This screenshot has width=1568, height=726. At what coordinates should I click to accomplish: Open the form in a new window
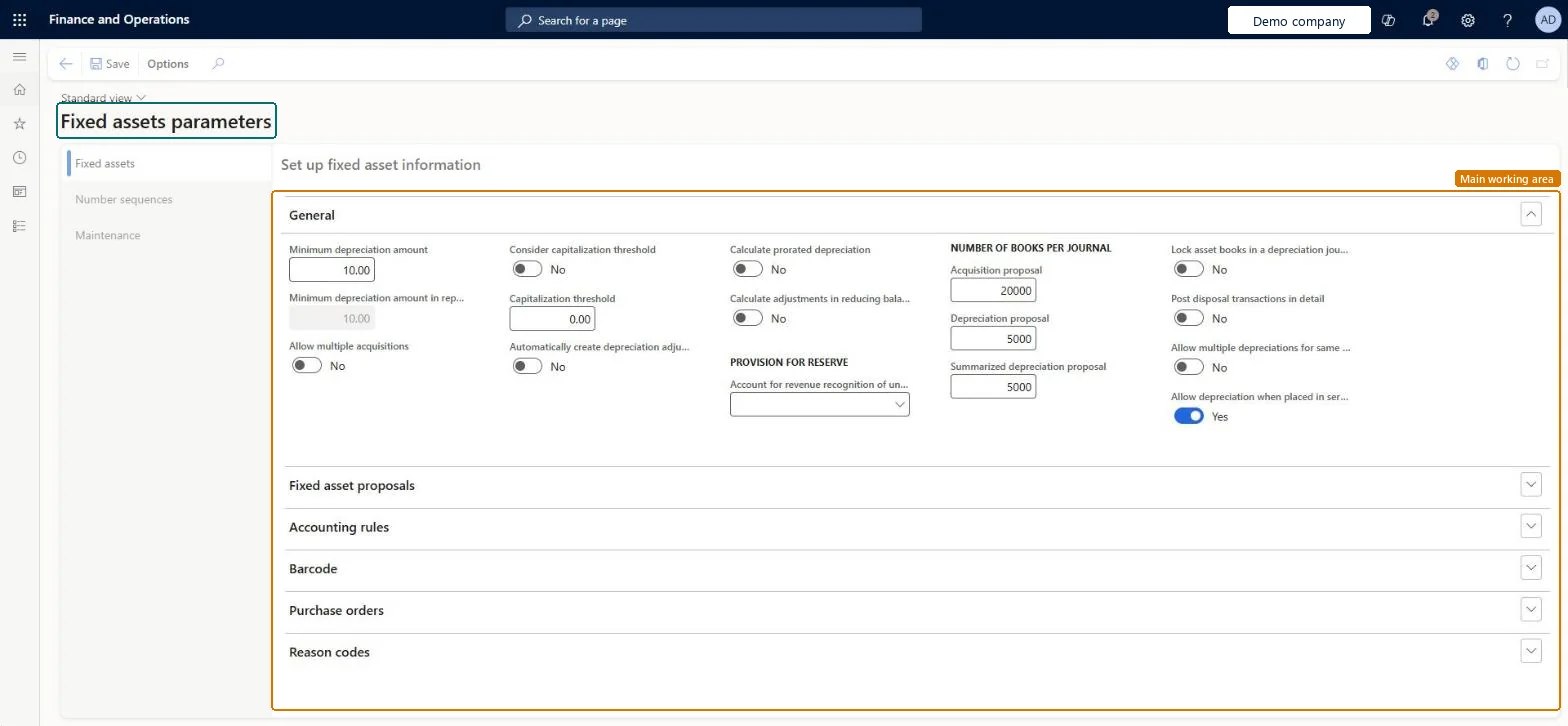[1543, 64]
